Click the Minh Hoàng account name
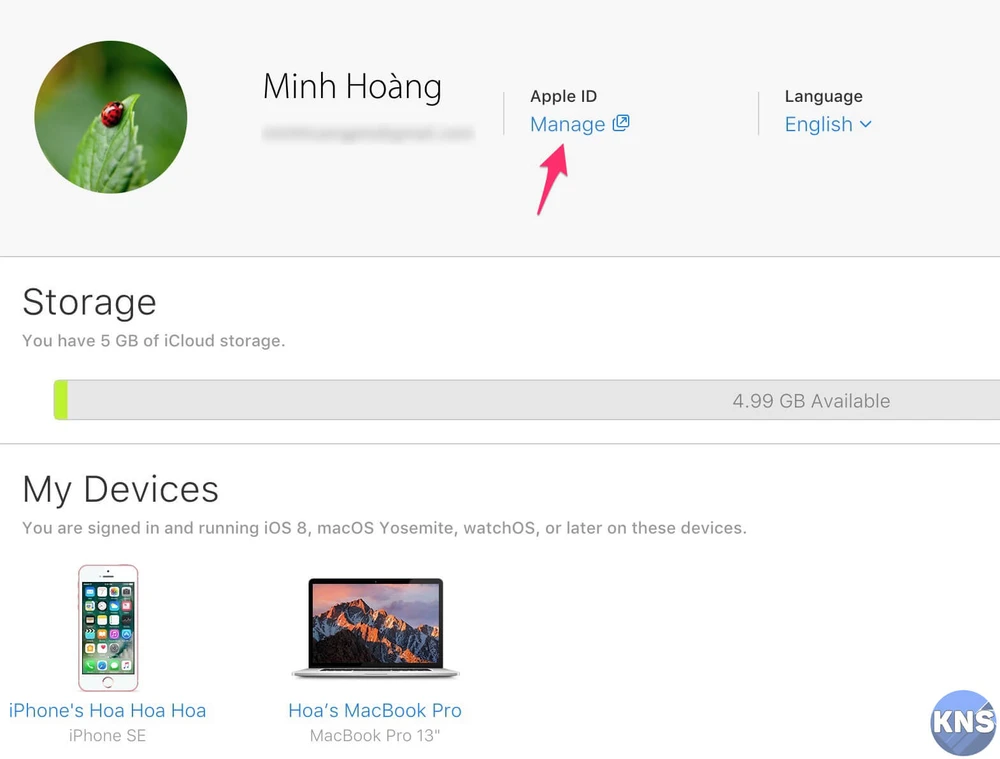The height and width of the screenshot is (759, 1000). tap(352, 87)
